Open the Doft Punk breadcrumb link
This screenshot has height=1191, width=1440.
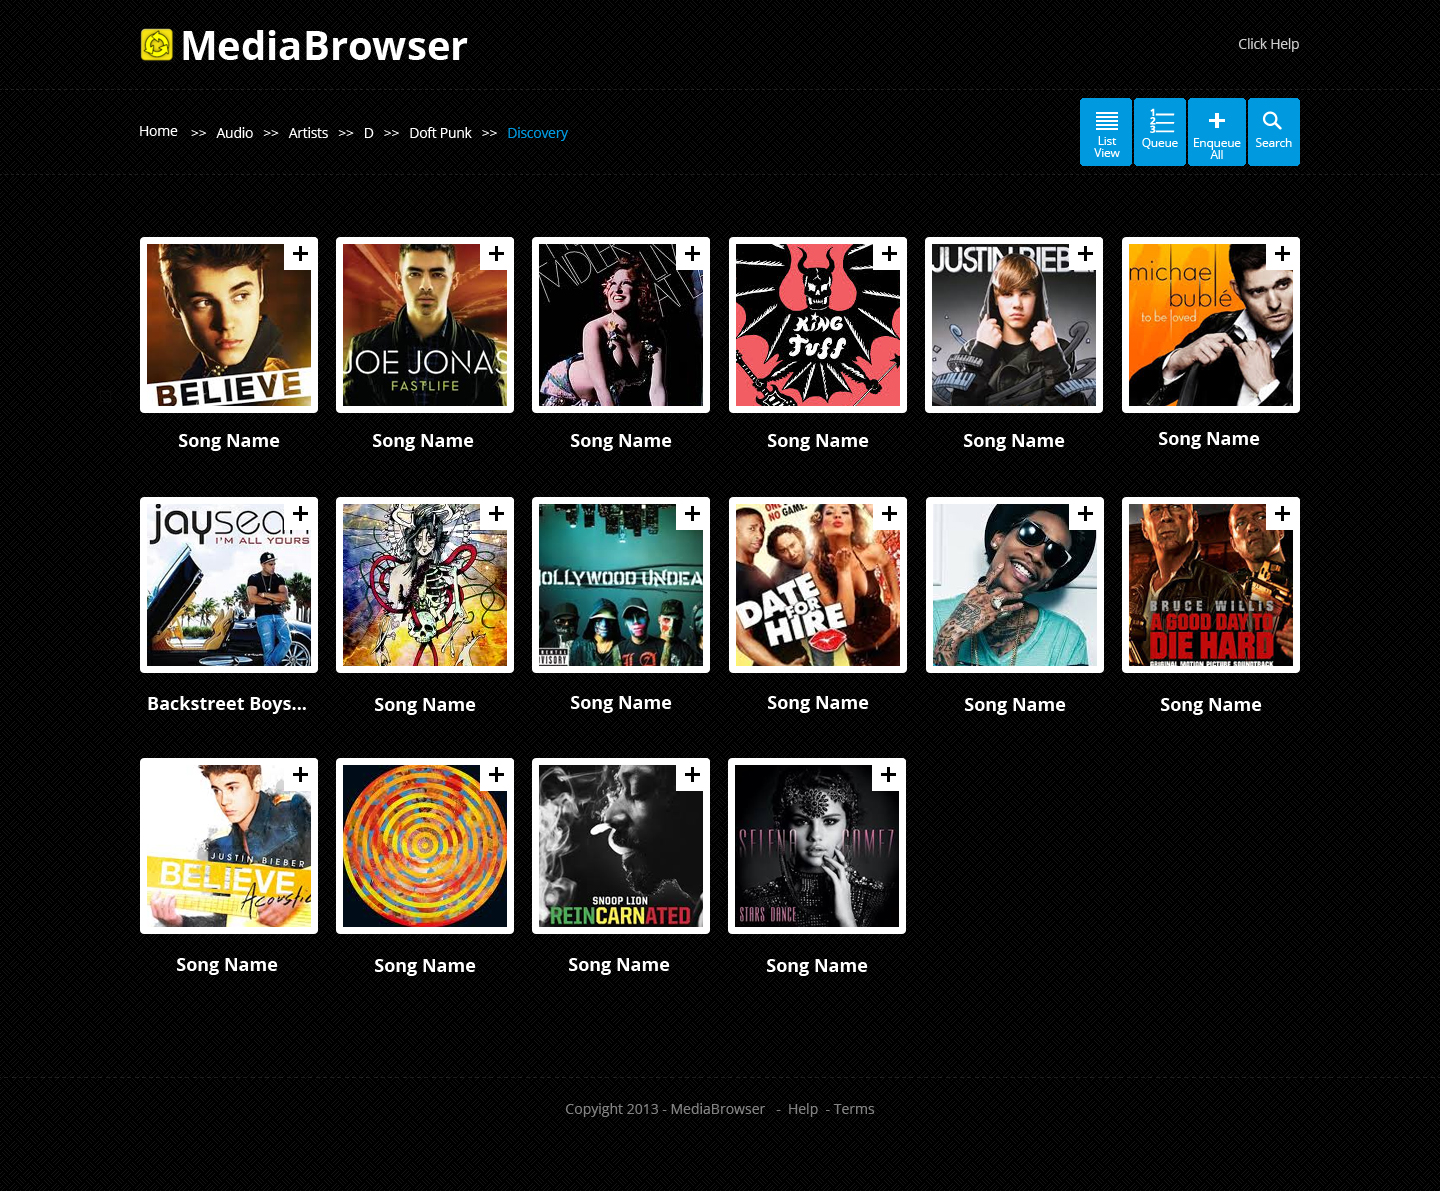tap(440, 133)
